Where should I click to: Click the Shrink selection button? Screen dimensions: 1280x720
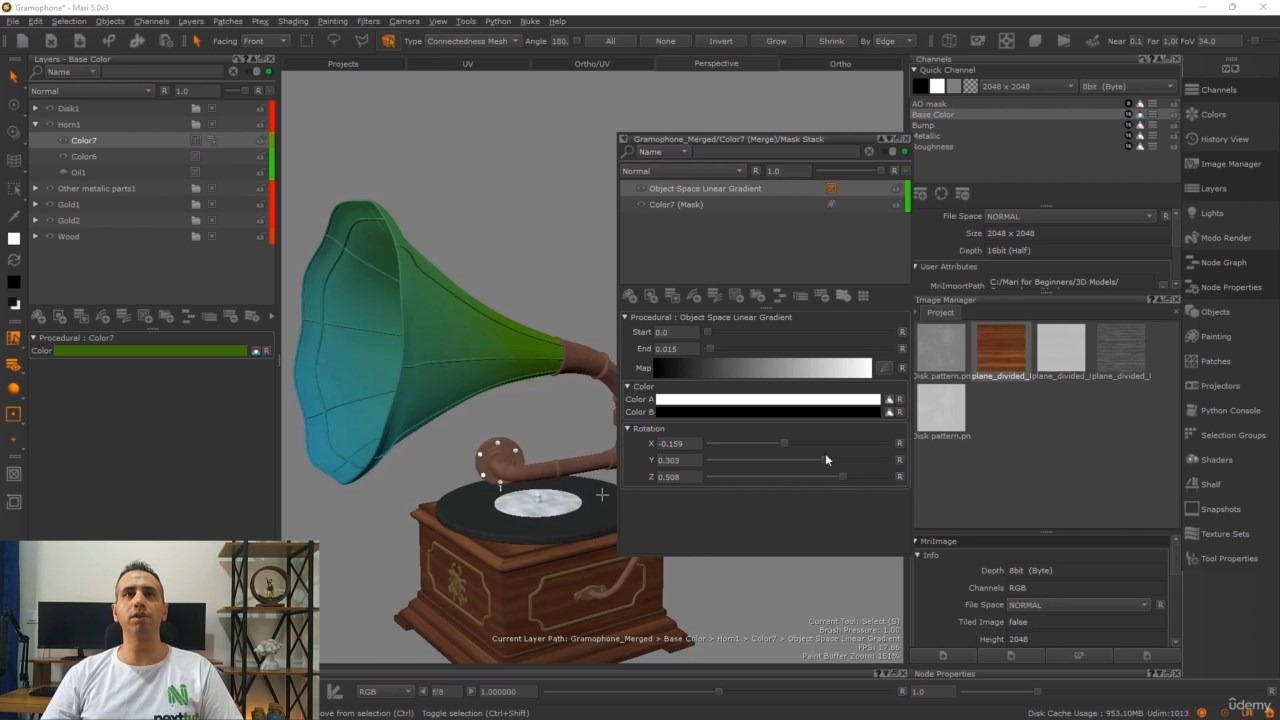pyautogui.click(x=831, y=41)
